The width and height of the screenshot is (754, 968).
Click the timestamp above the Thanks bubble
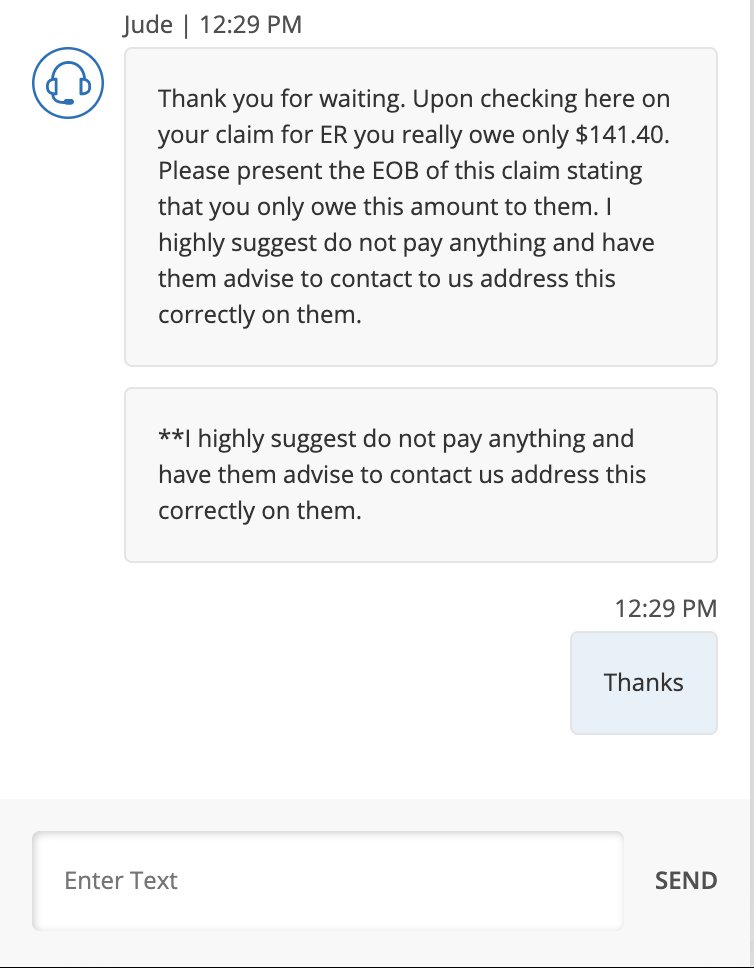(665, 608)
